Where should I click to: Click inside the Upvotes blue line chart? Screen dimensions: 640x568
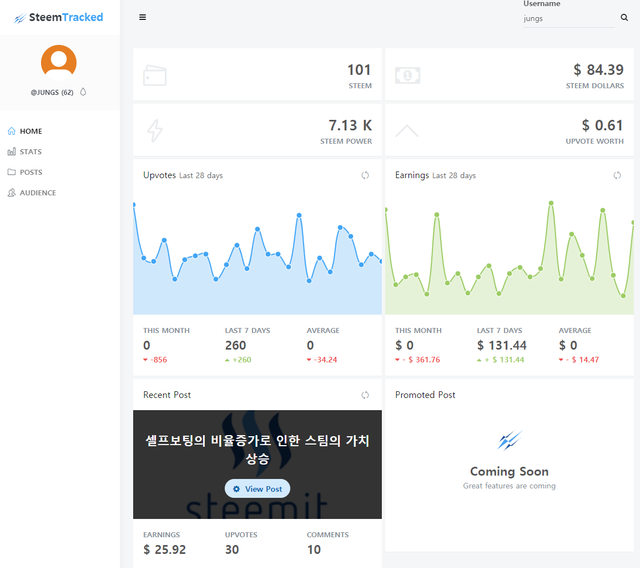coord(258,257)
